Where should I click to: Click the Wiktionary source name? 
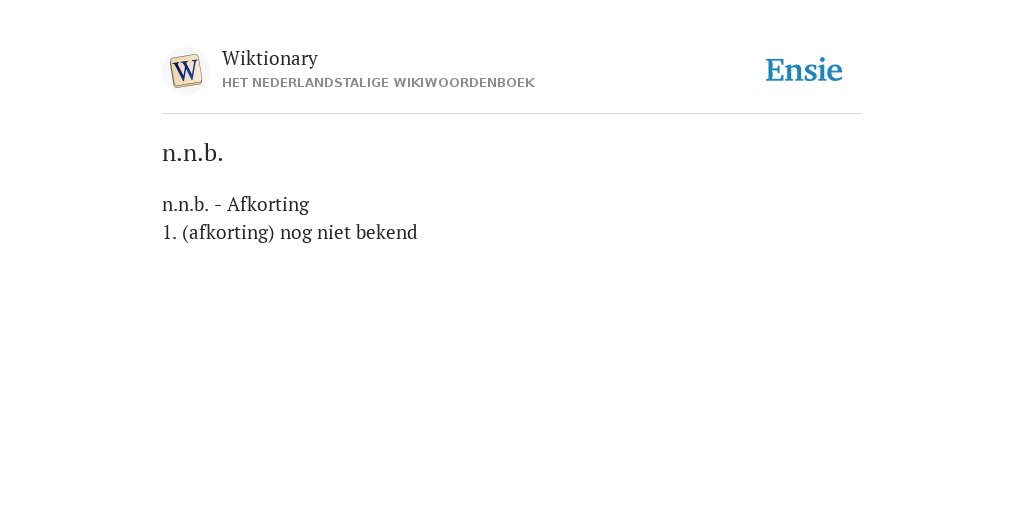coord(270,58)
